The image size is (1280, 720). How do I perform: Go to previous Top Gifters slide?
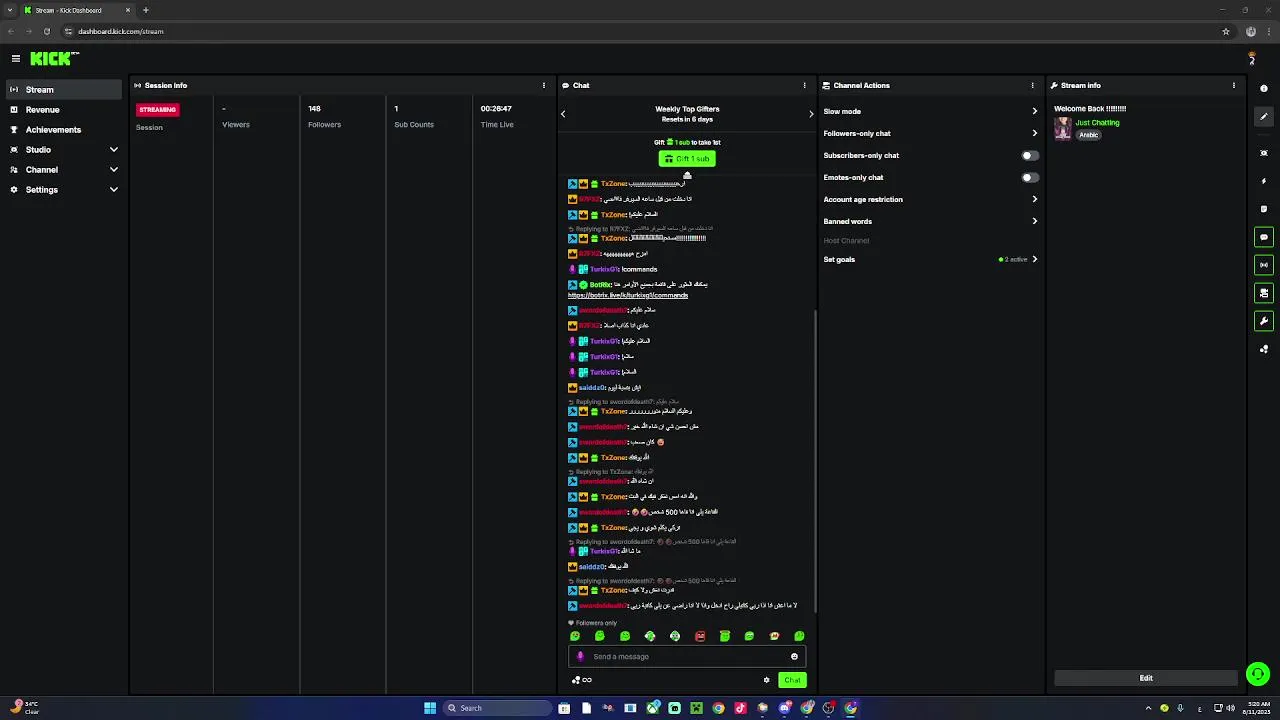coord(563,114)
